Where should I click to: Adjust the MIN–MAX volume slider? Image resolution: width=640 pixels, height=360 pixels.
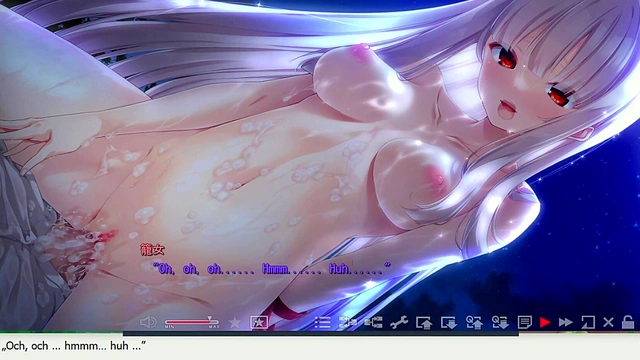pos(192,322)
